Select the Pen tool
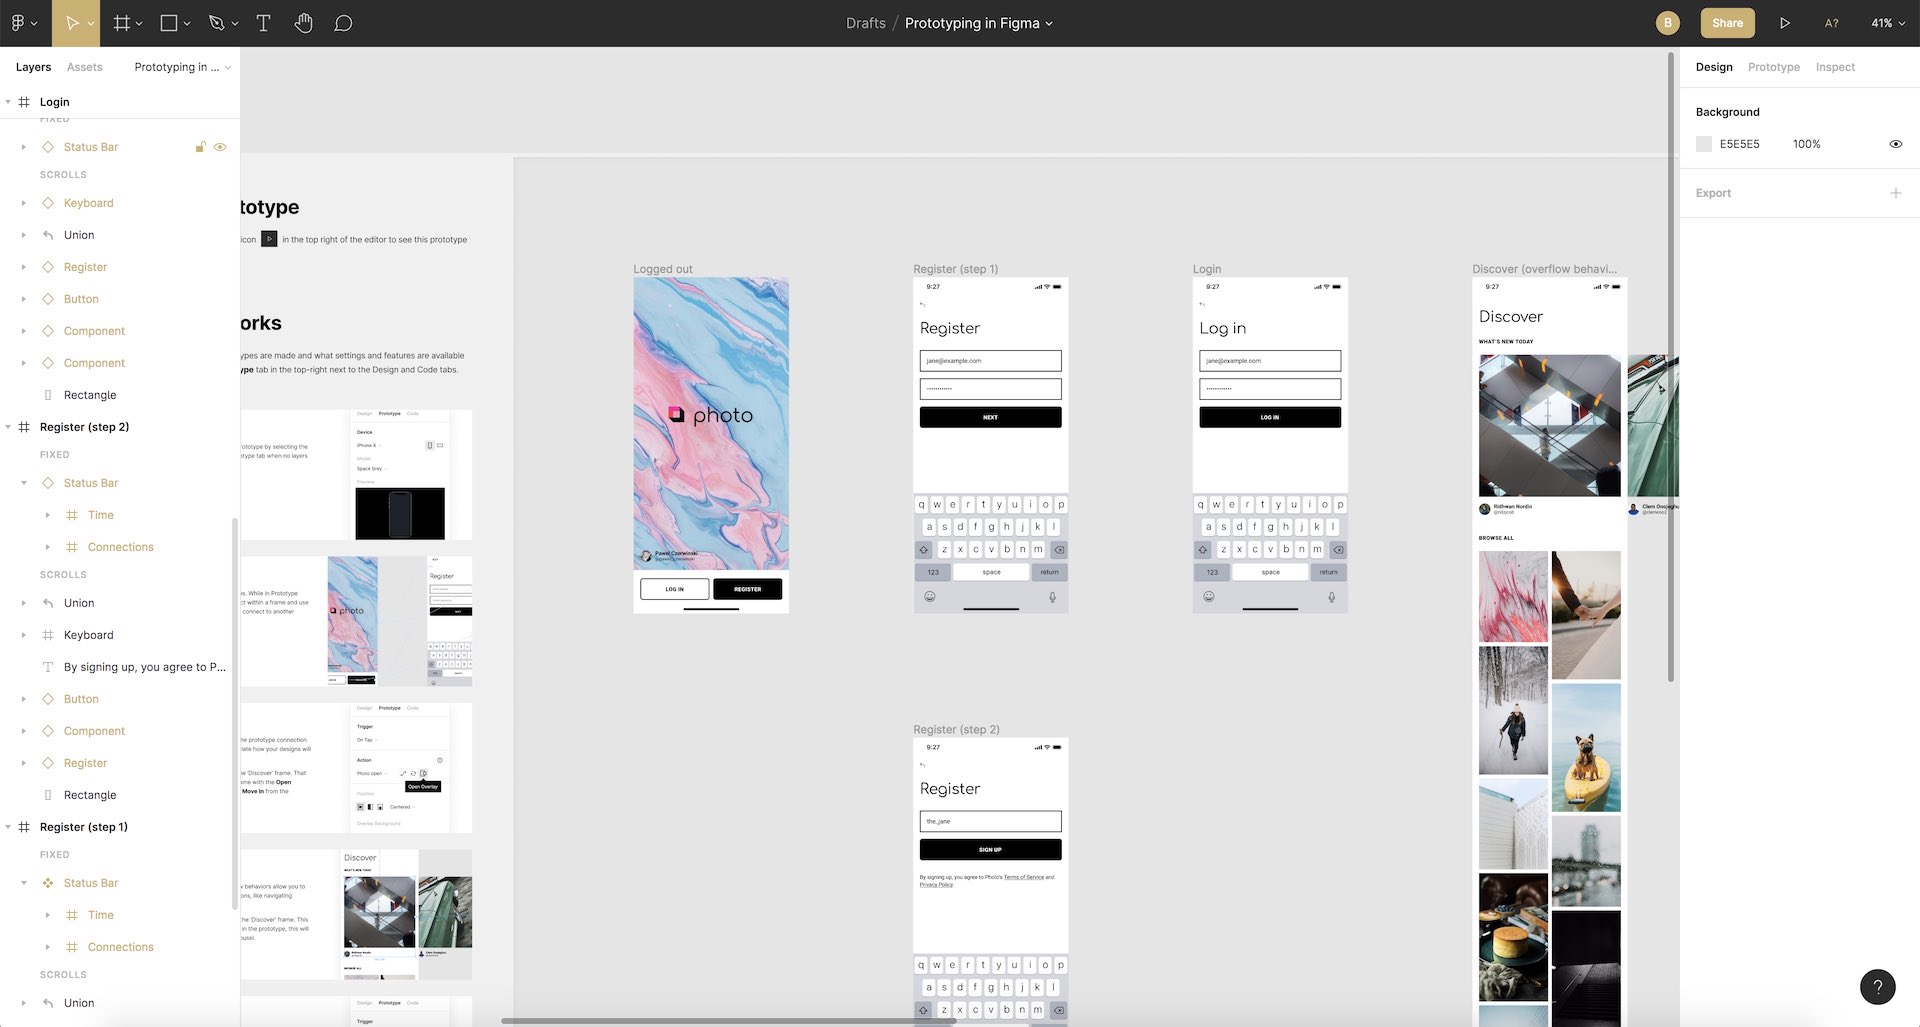The image size is (1920, 1027). pyautogui.click(x=216, y=23)
